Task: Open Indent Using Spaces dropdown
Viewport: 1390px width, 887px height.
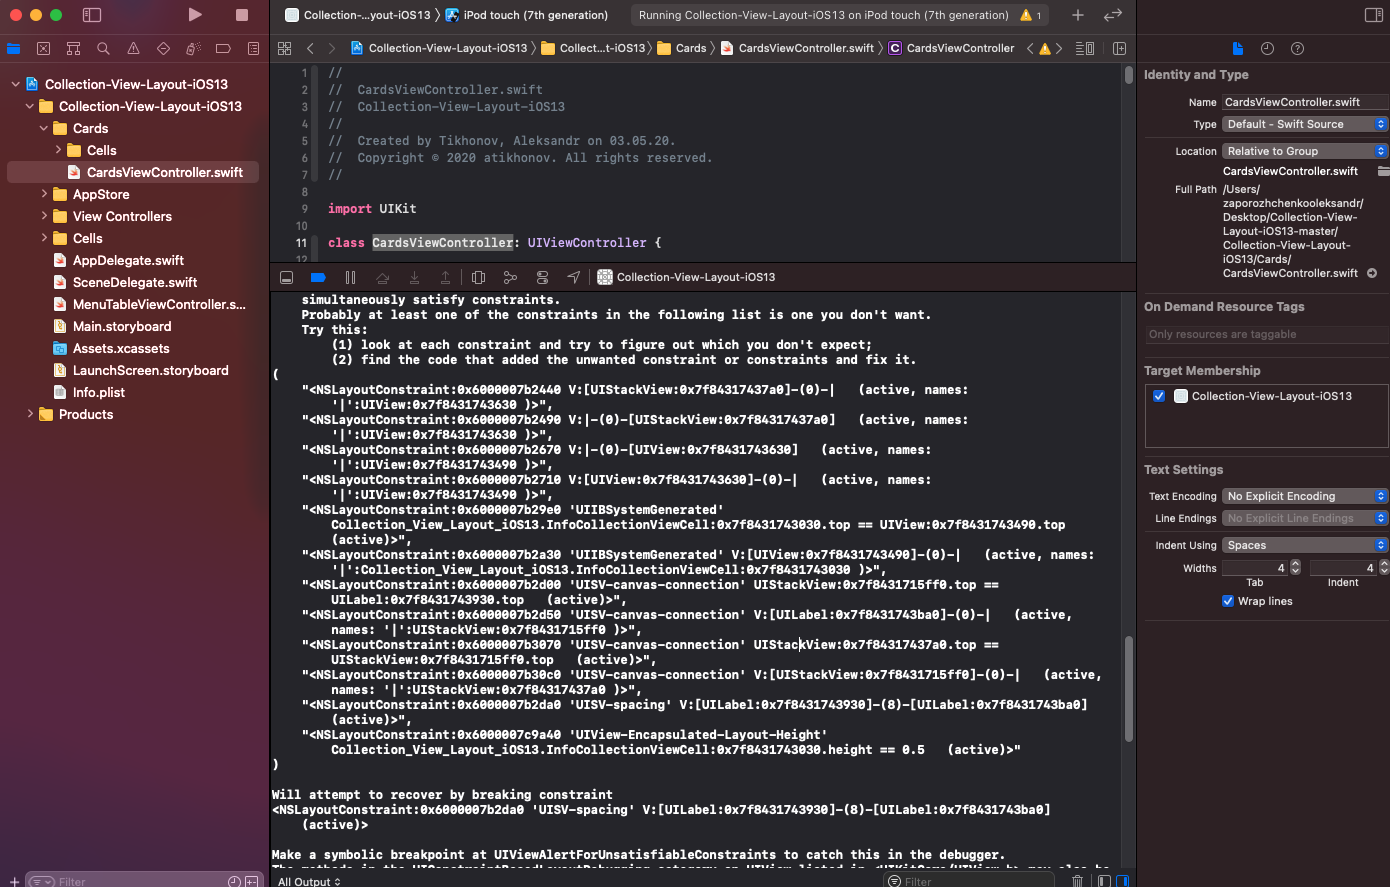Action: point(1305,545)
